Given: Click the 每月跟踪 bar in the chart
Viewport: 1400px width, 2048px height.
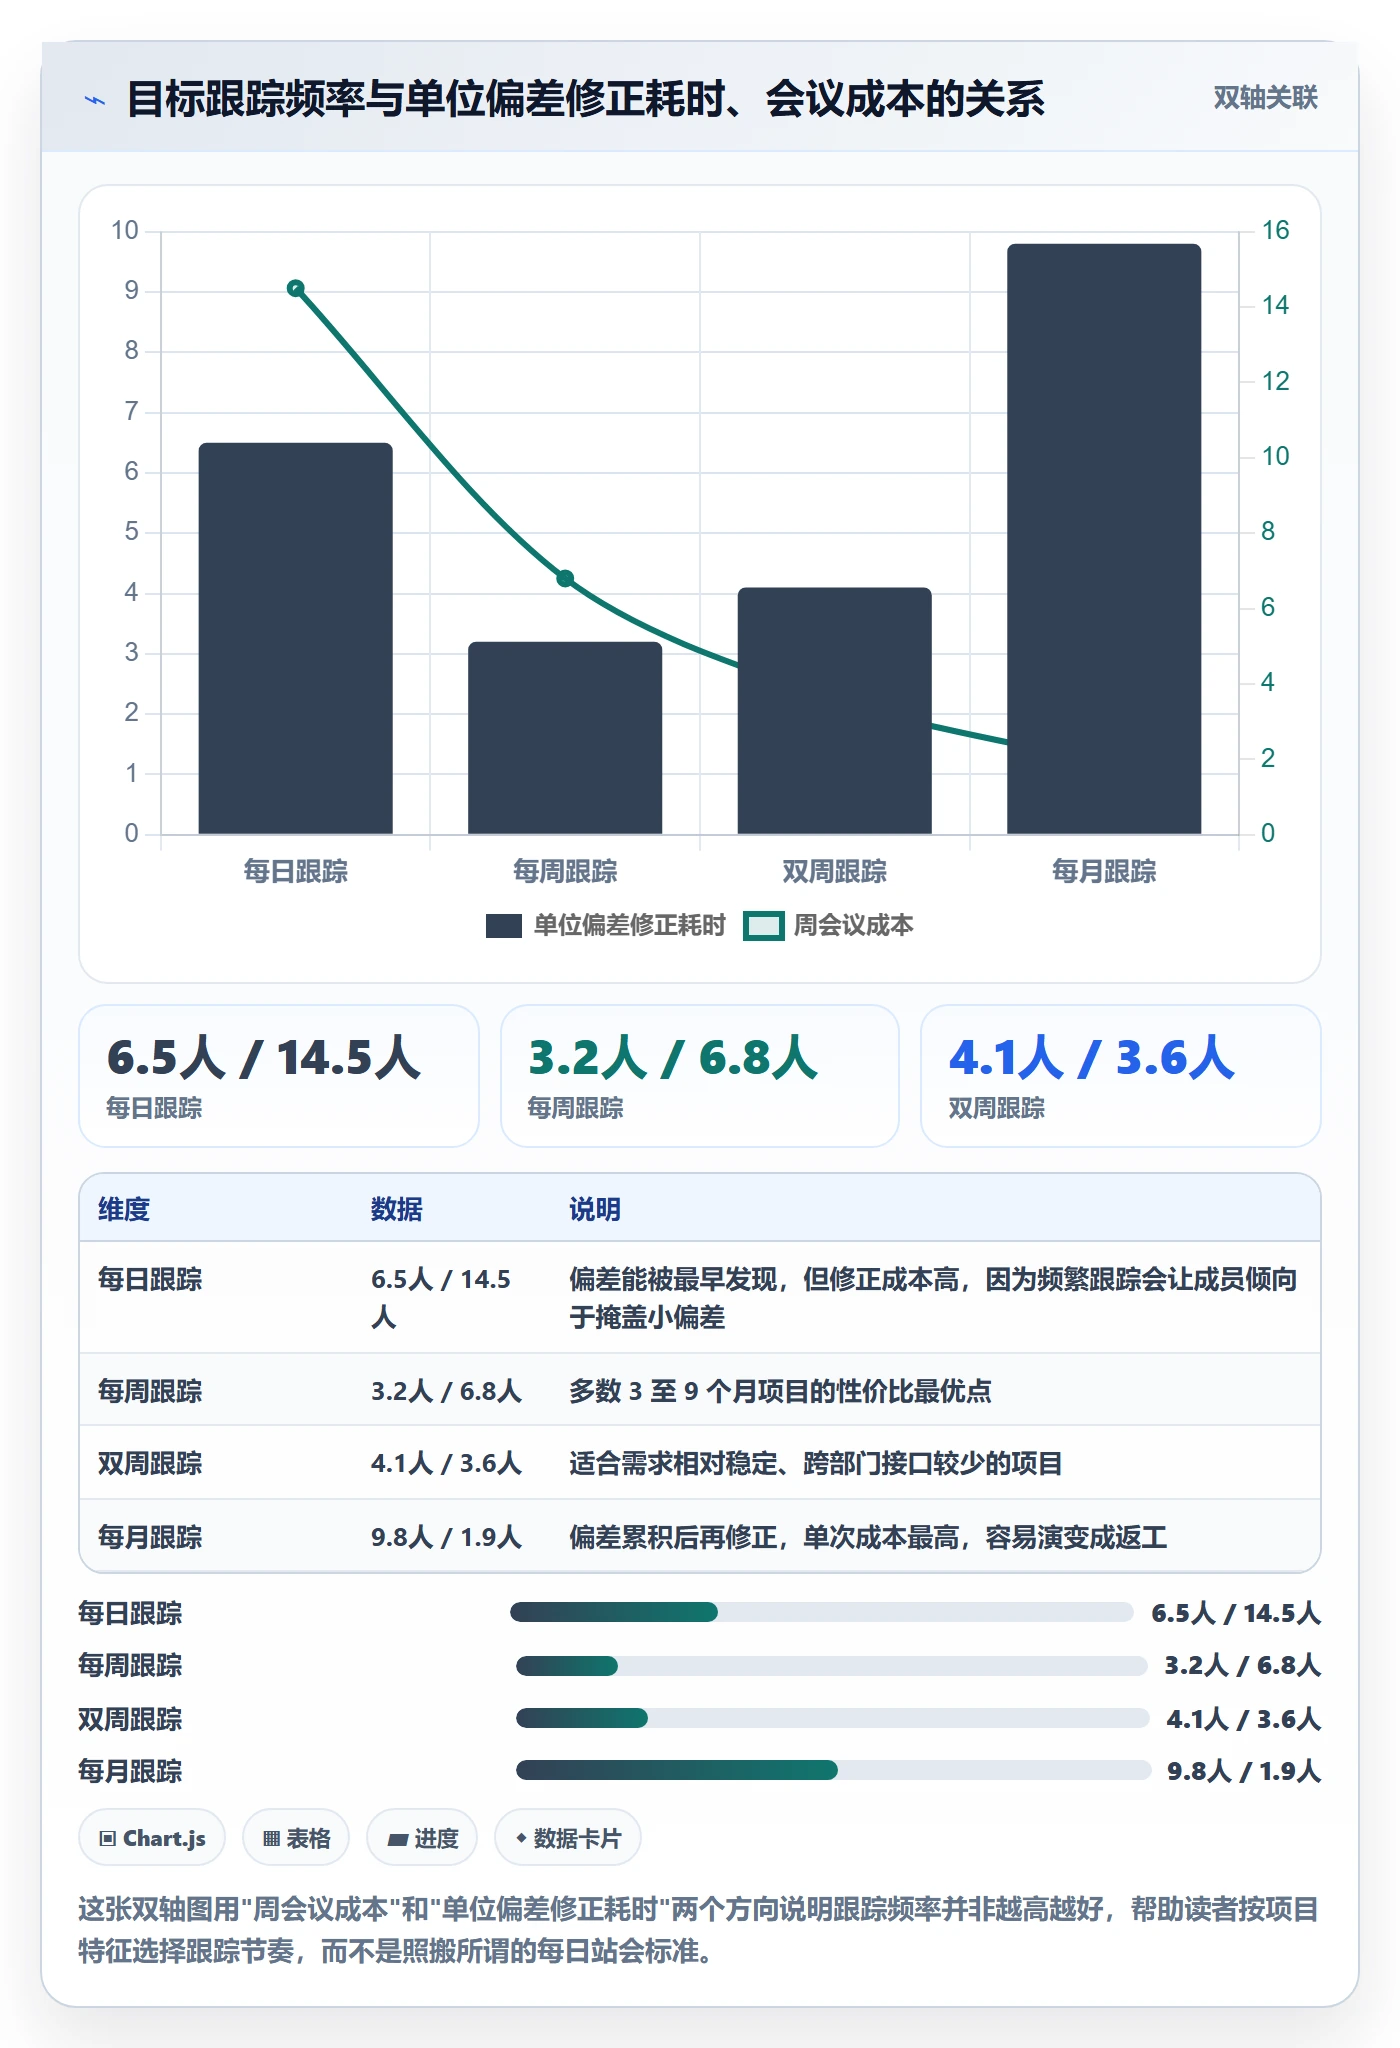Looking at the screenshot, I should point(1104,539).
